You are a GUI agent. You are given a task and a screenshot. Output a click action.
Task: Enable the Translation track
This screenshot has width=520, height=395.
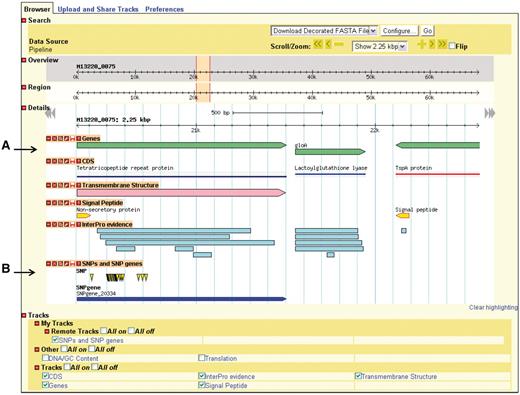(x=201, y=358)
